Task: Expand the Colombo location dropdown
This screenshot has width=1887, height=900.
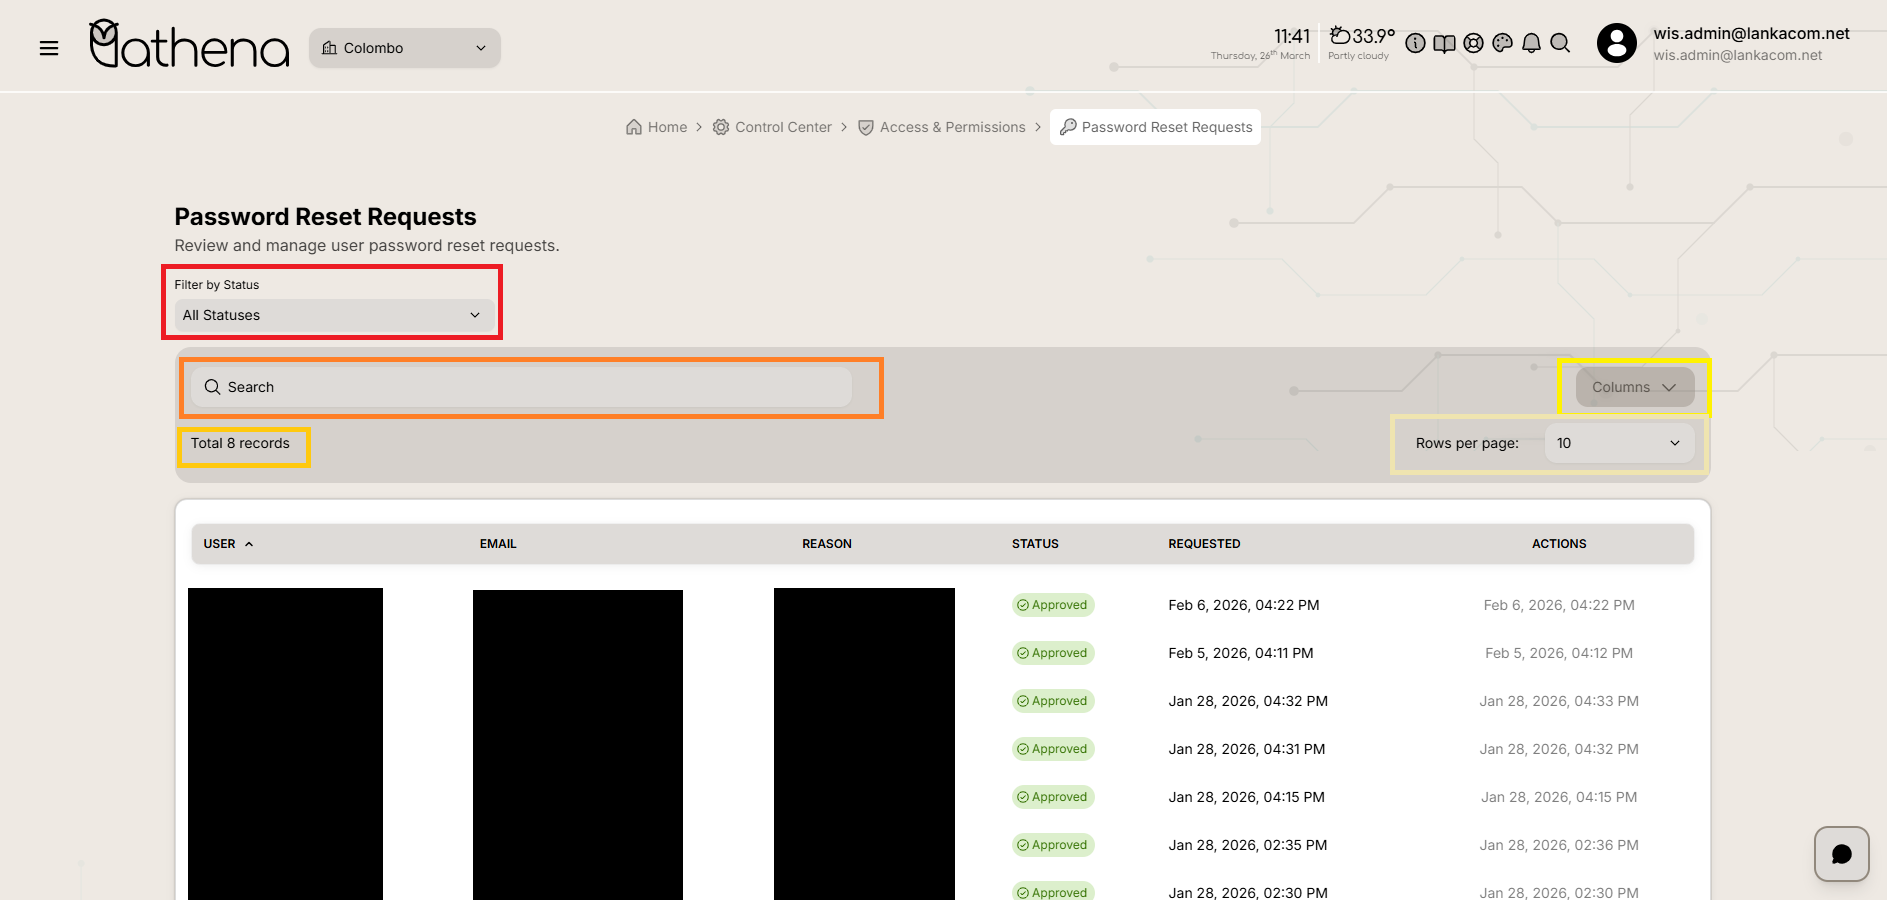Action: [x=404, y=48]
